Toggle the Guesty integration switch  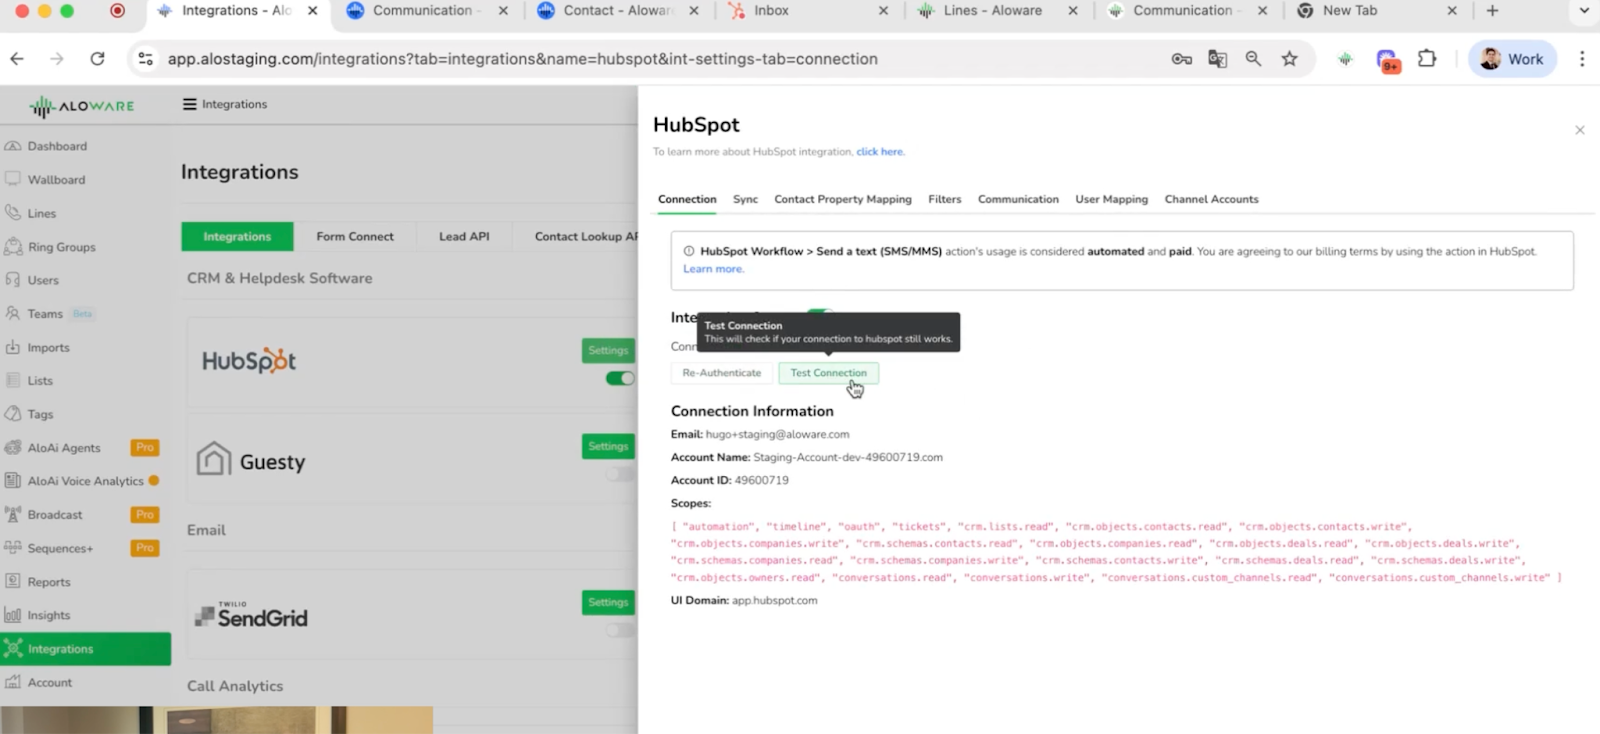click(620, 474)
